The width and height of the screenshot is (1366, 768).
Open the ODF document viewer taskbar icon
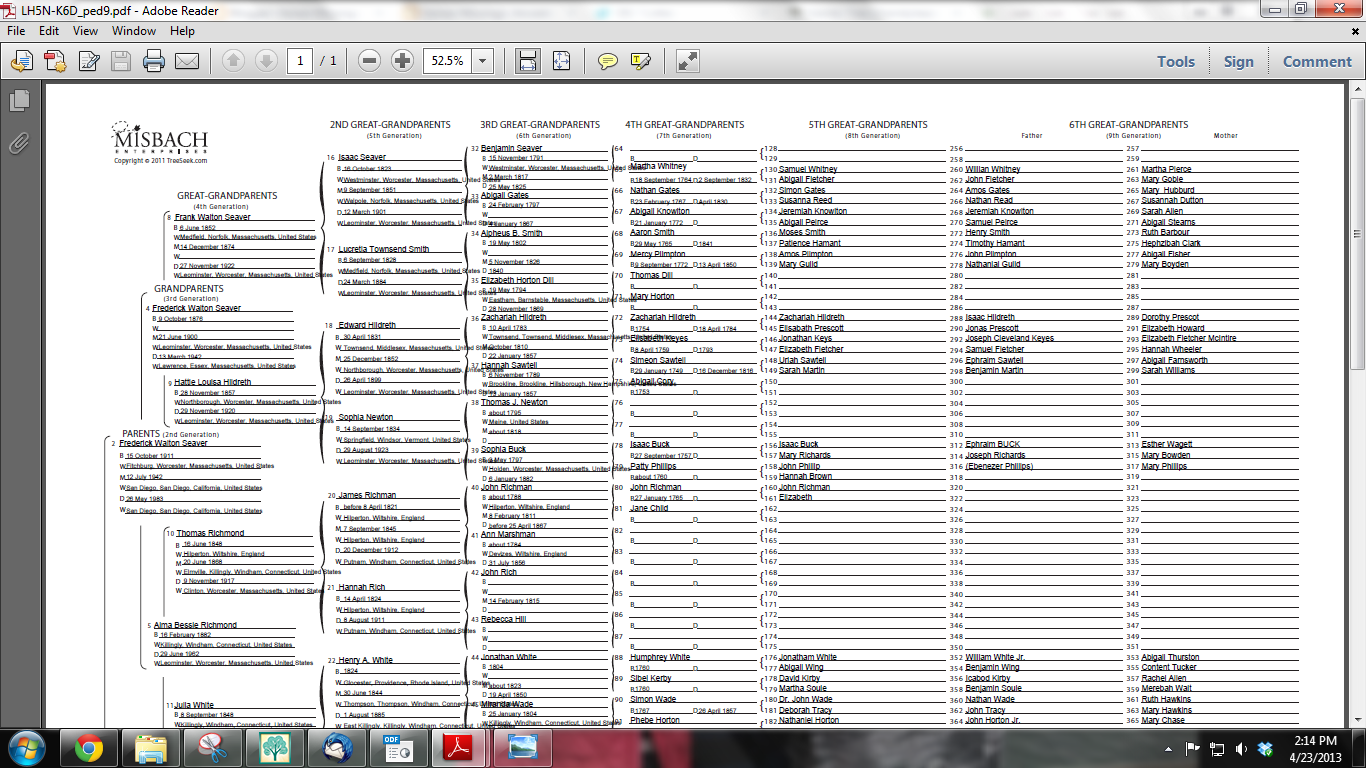398,748
